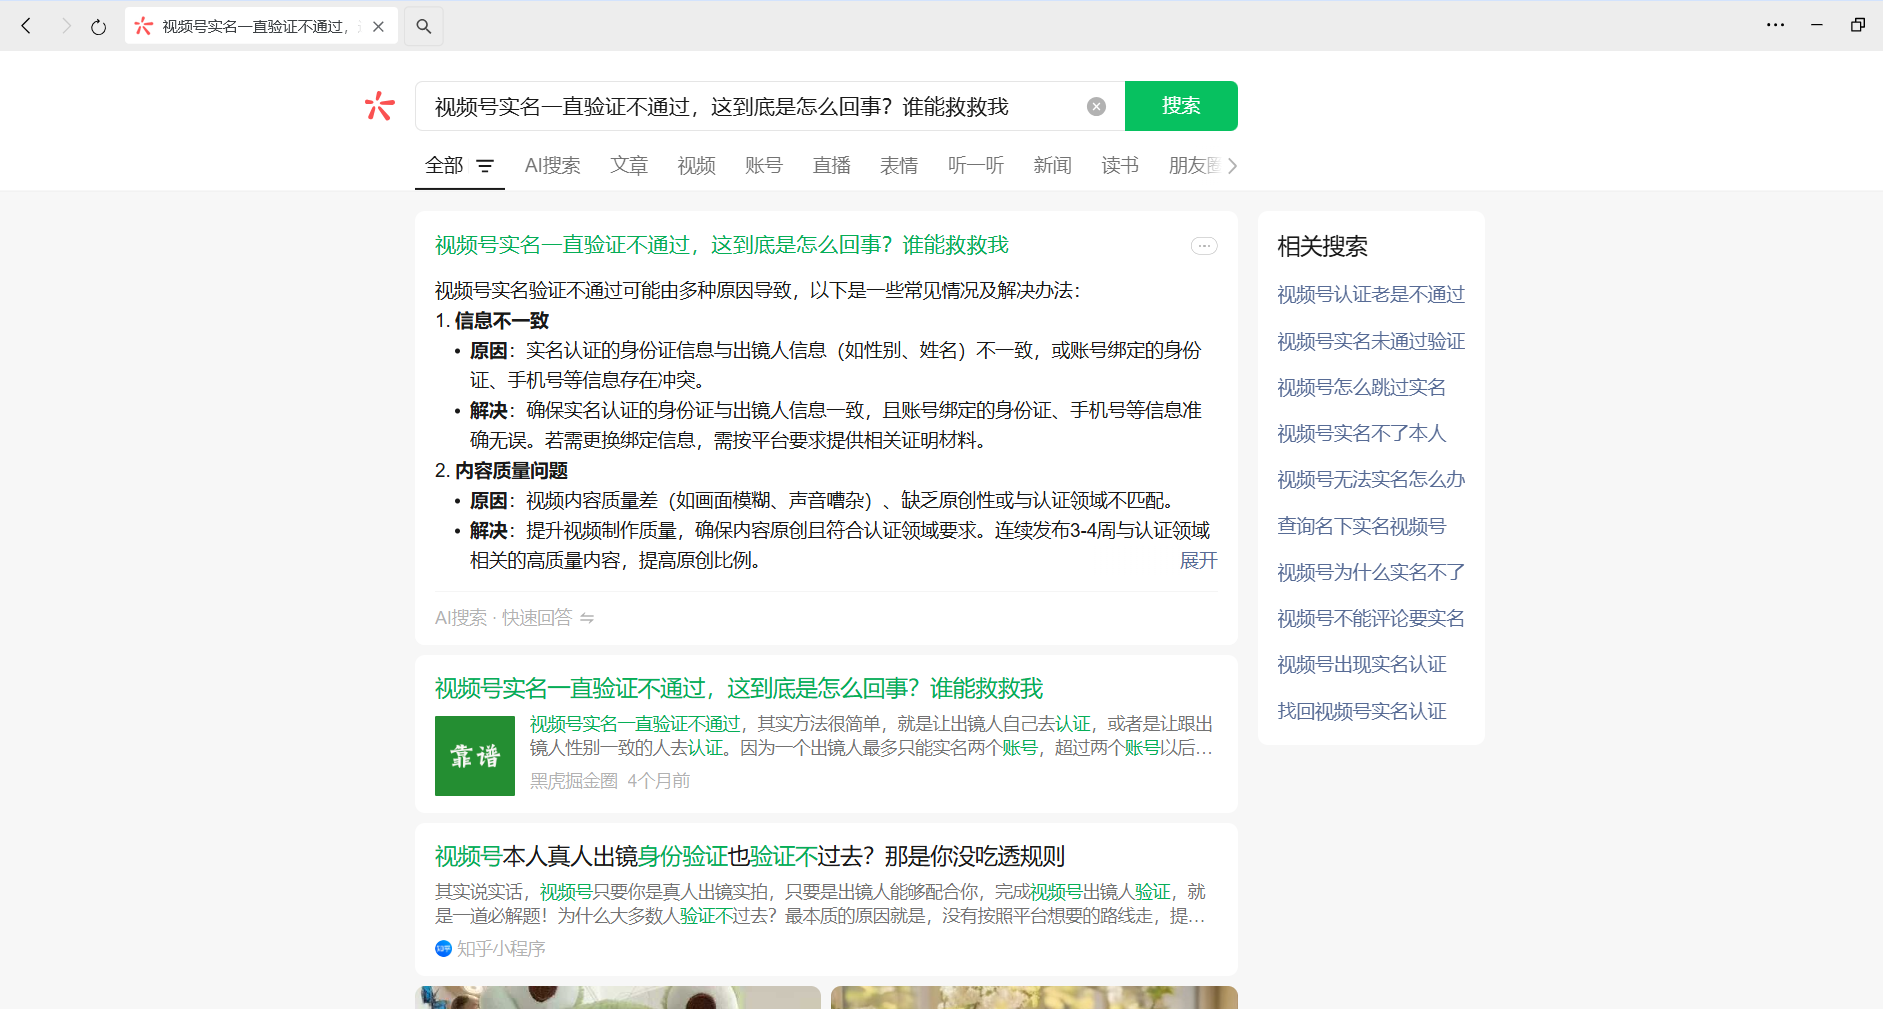
Task: Switch to the 朋友圈 tab
Action: 1195,165
